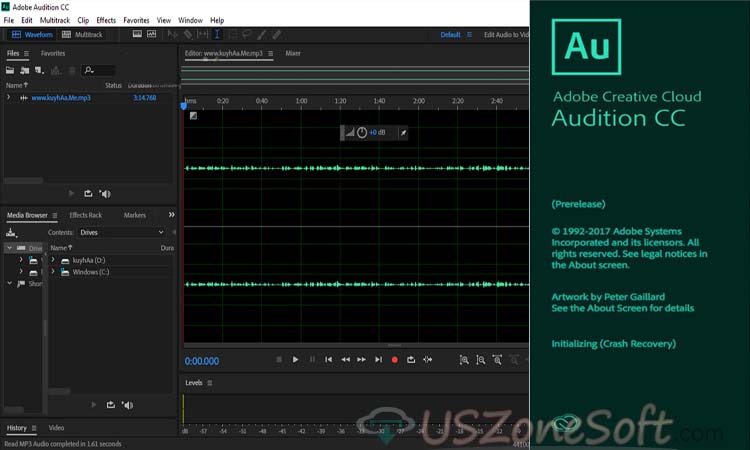Open the Contents Drives dropdown

coord(121,232)
